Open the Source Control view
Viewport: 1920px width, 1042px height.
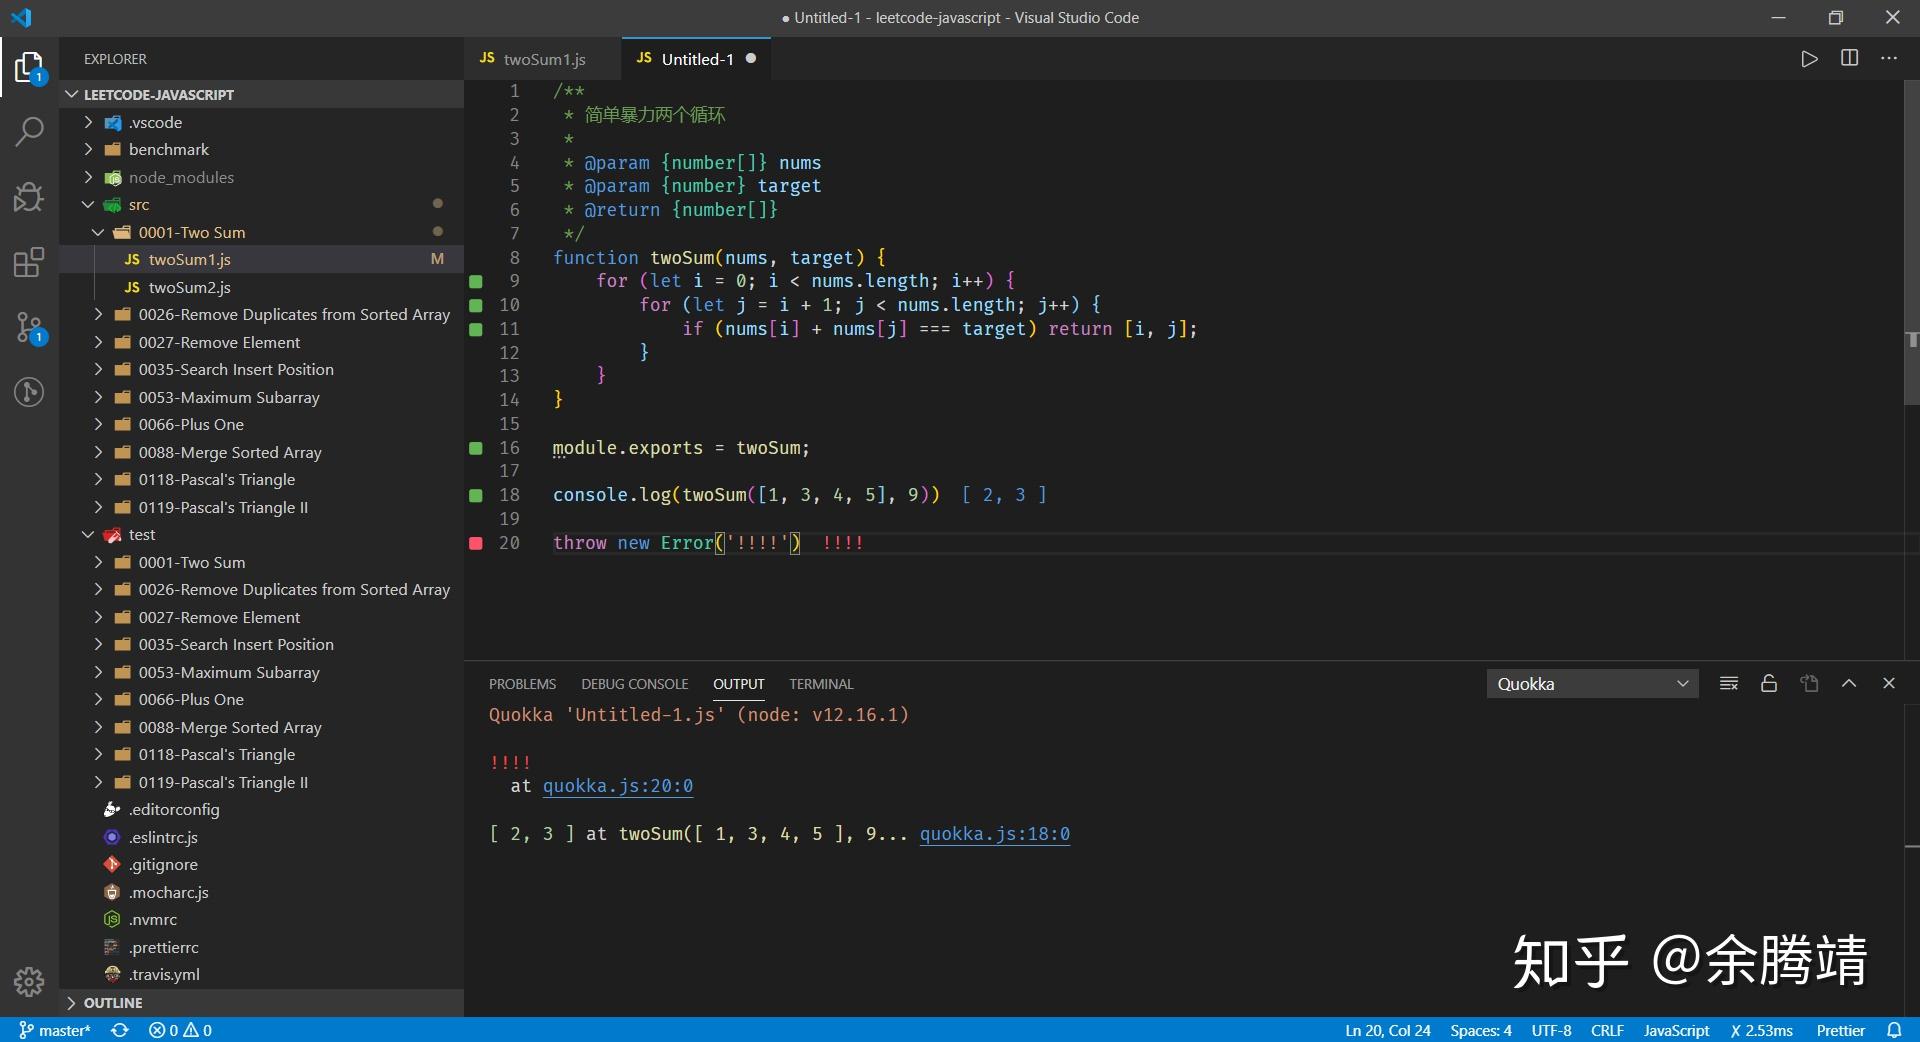[x=29, y=328]
